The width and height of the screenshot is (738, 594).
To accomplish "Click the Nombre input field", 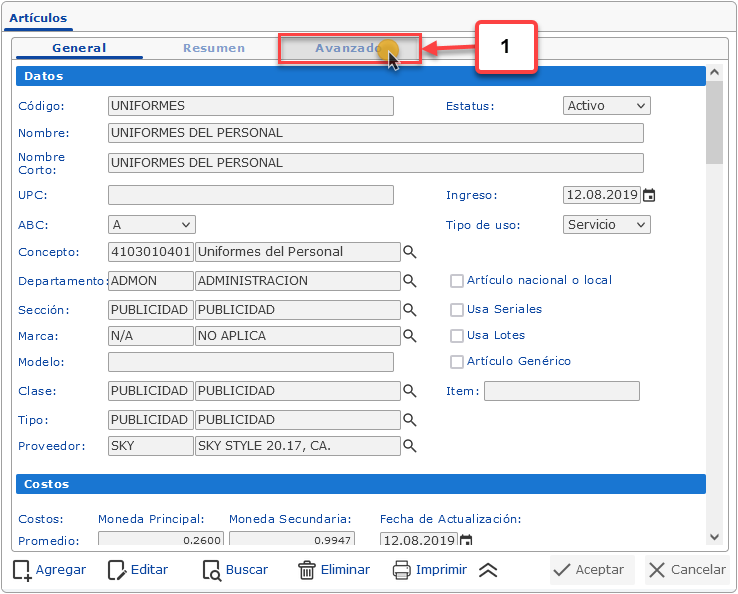I will 376,133.
